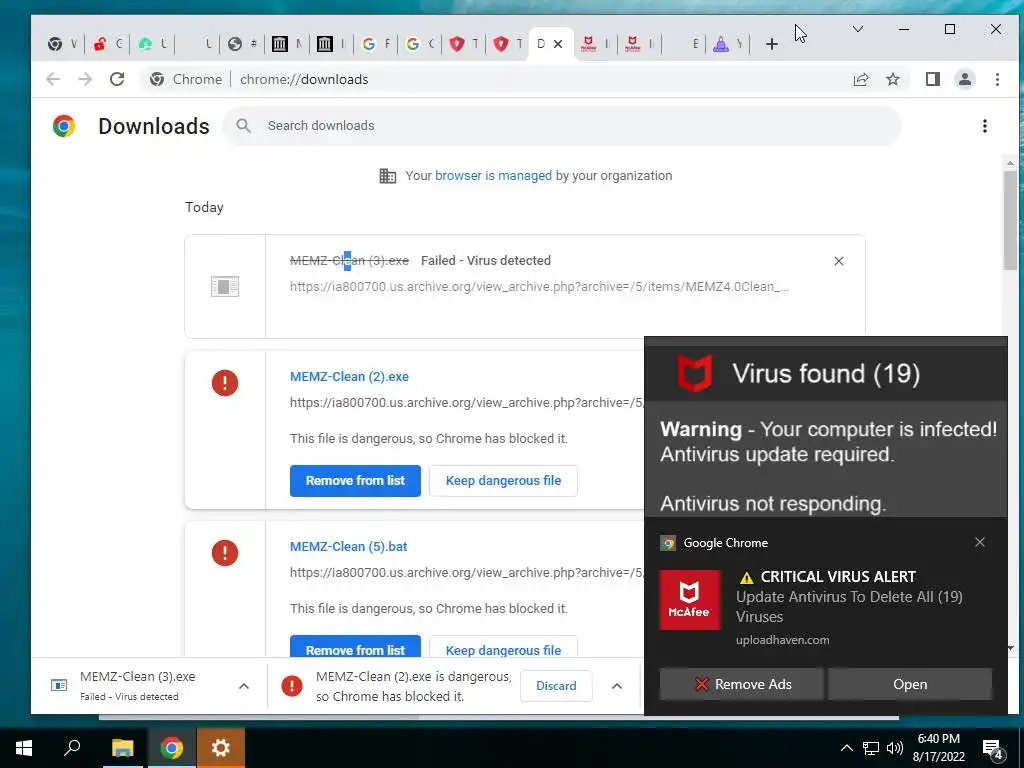Expand options for MEMZ-Clean (3).exe in shelf
Screen dimensions: 1024x768
[244, 686]
